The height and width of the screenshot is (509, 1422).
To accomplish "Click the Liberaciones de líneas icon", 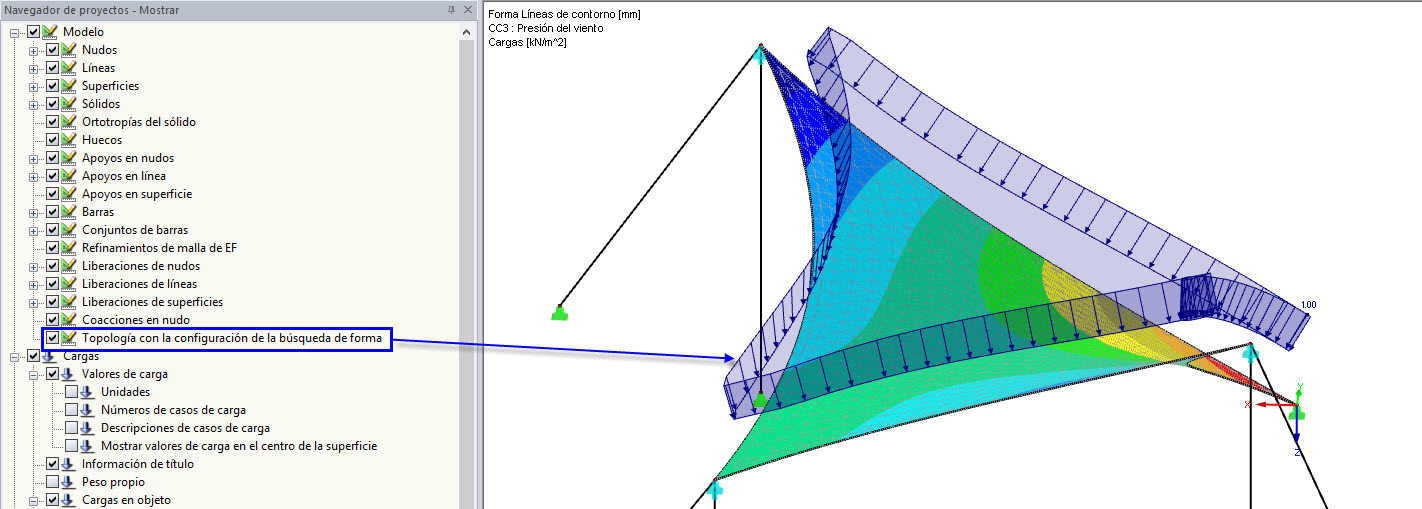I will tap(68, 284).
